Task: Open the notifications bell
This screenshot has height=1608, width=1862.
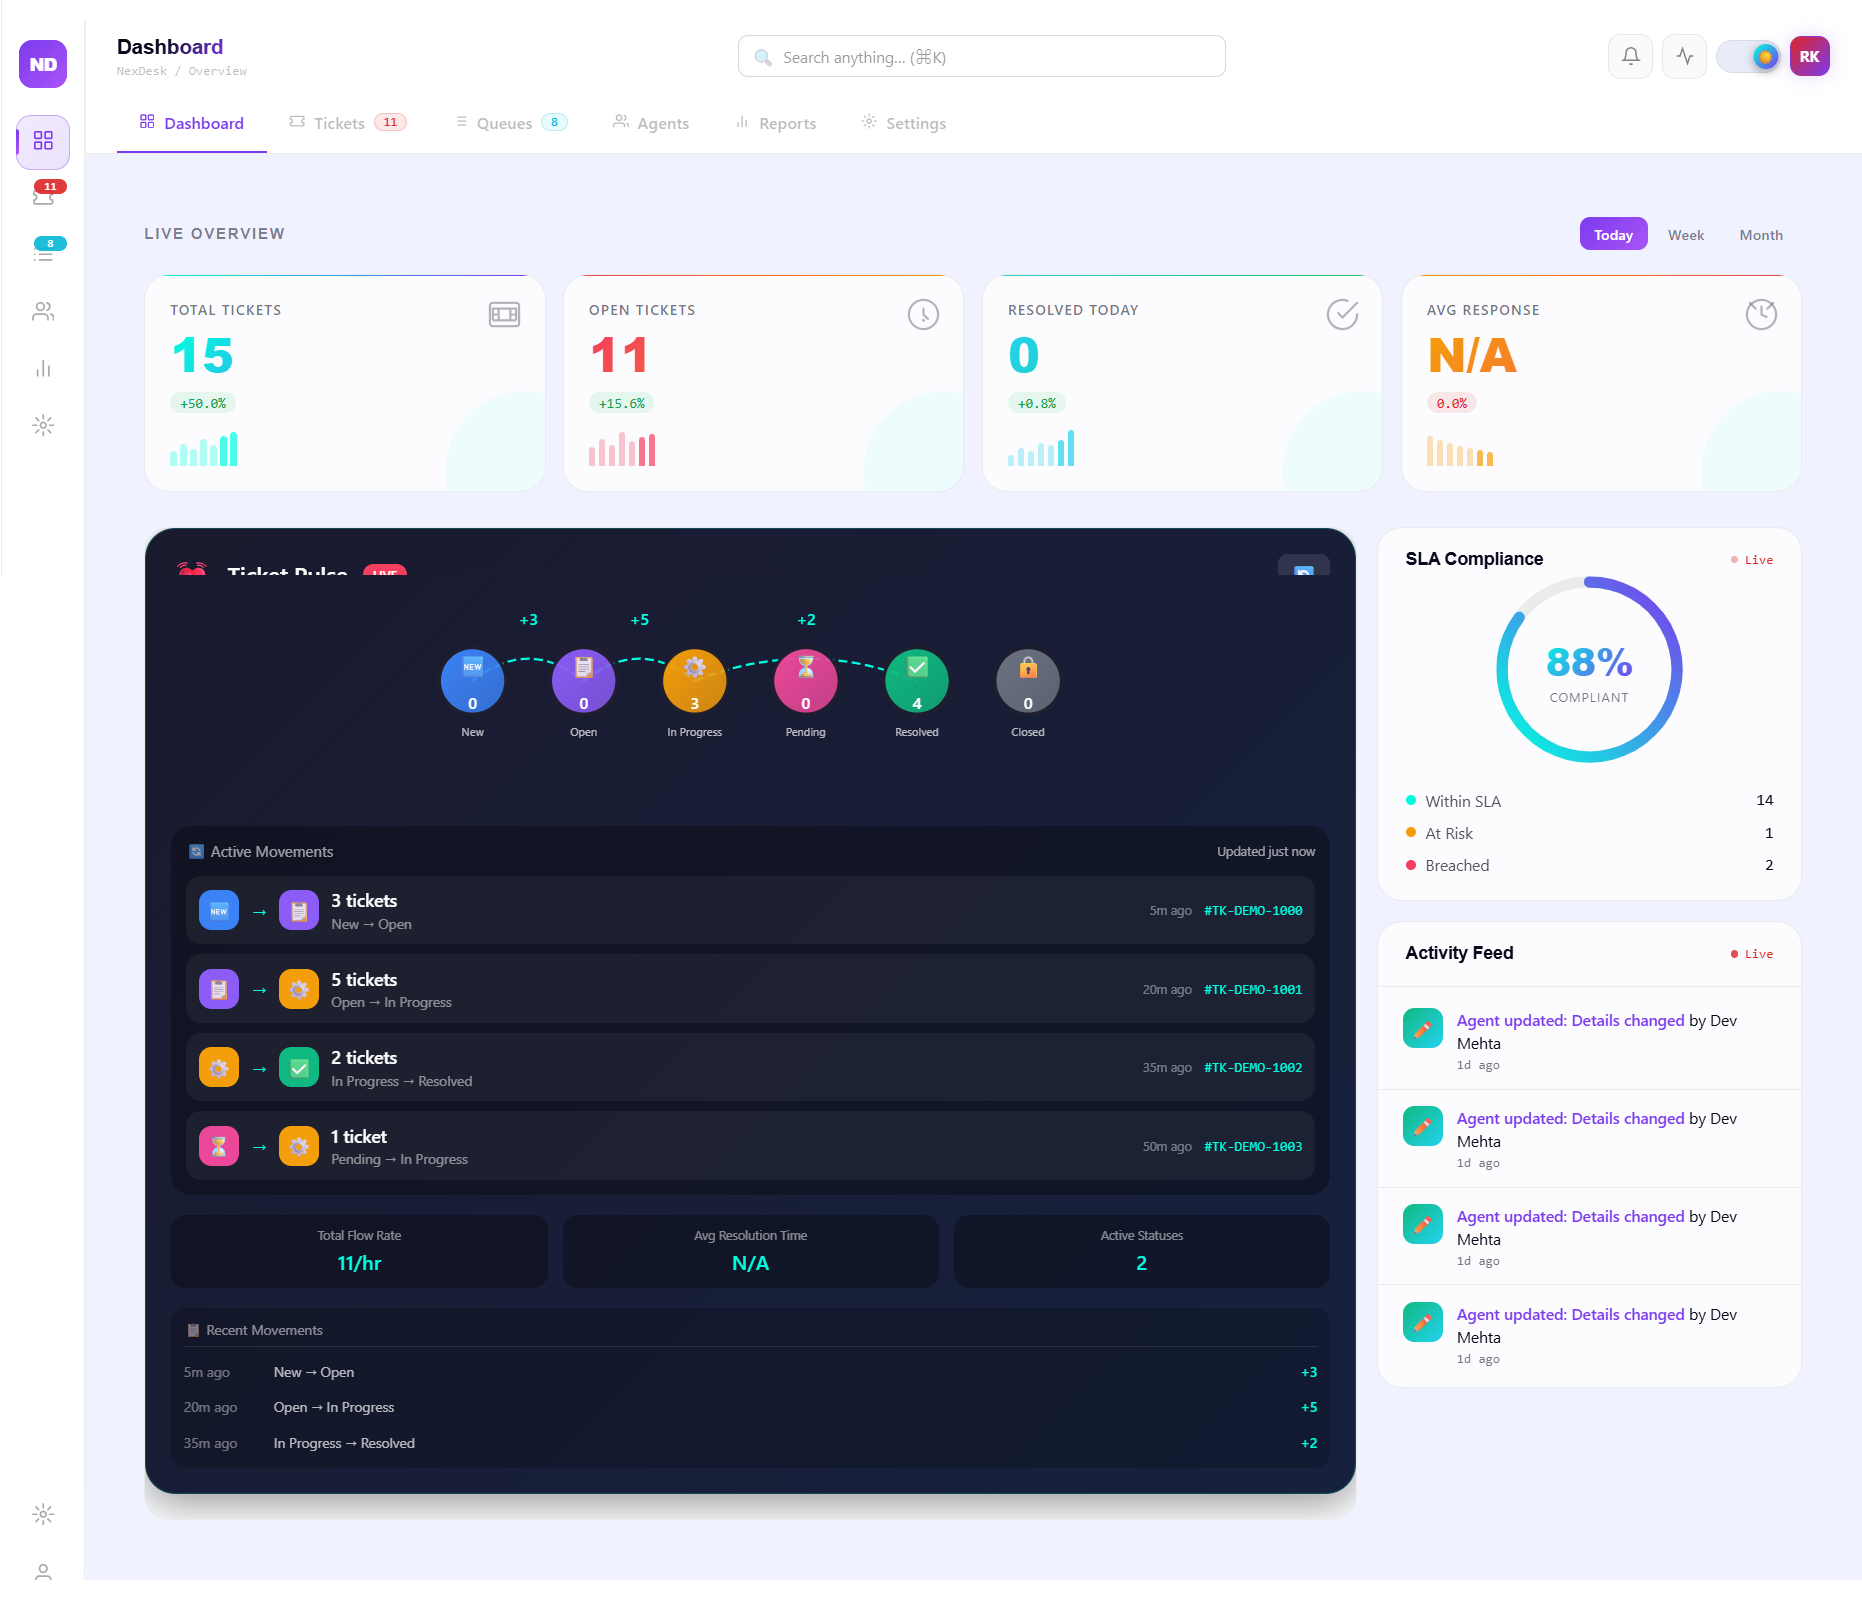Action: pos(1630,56)
